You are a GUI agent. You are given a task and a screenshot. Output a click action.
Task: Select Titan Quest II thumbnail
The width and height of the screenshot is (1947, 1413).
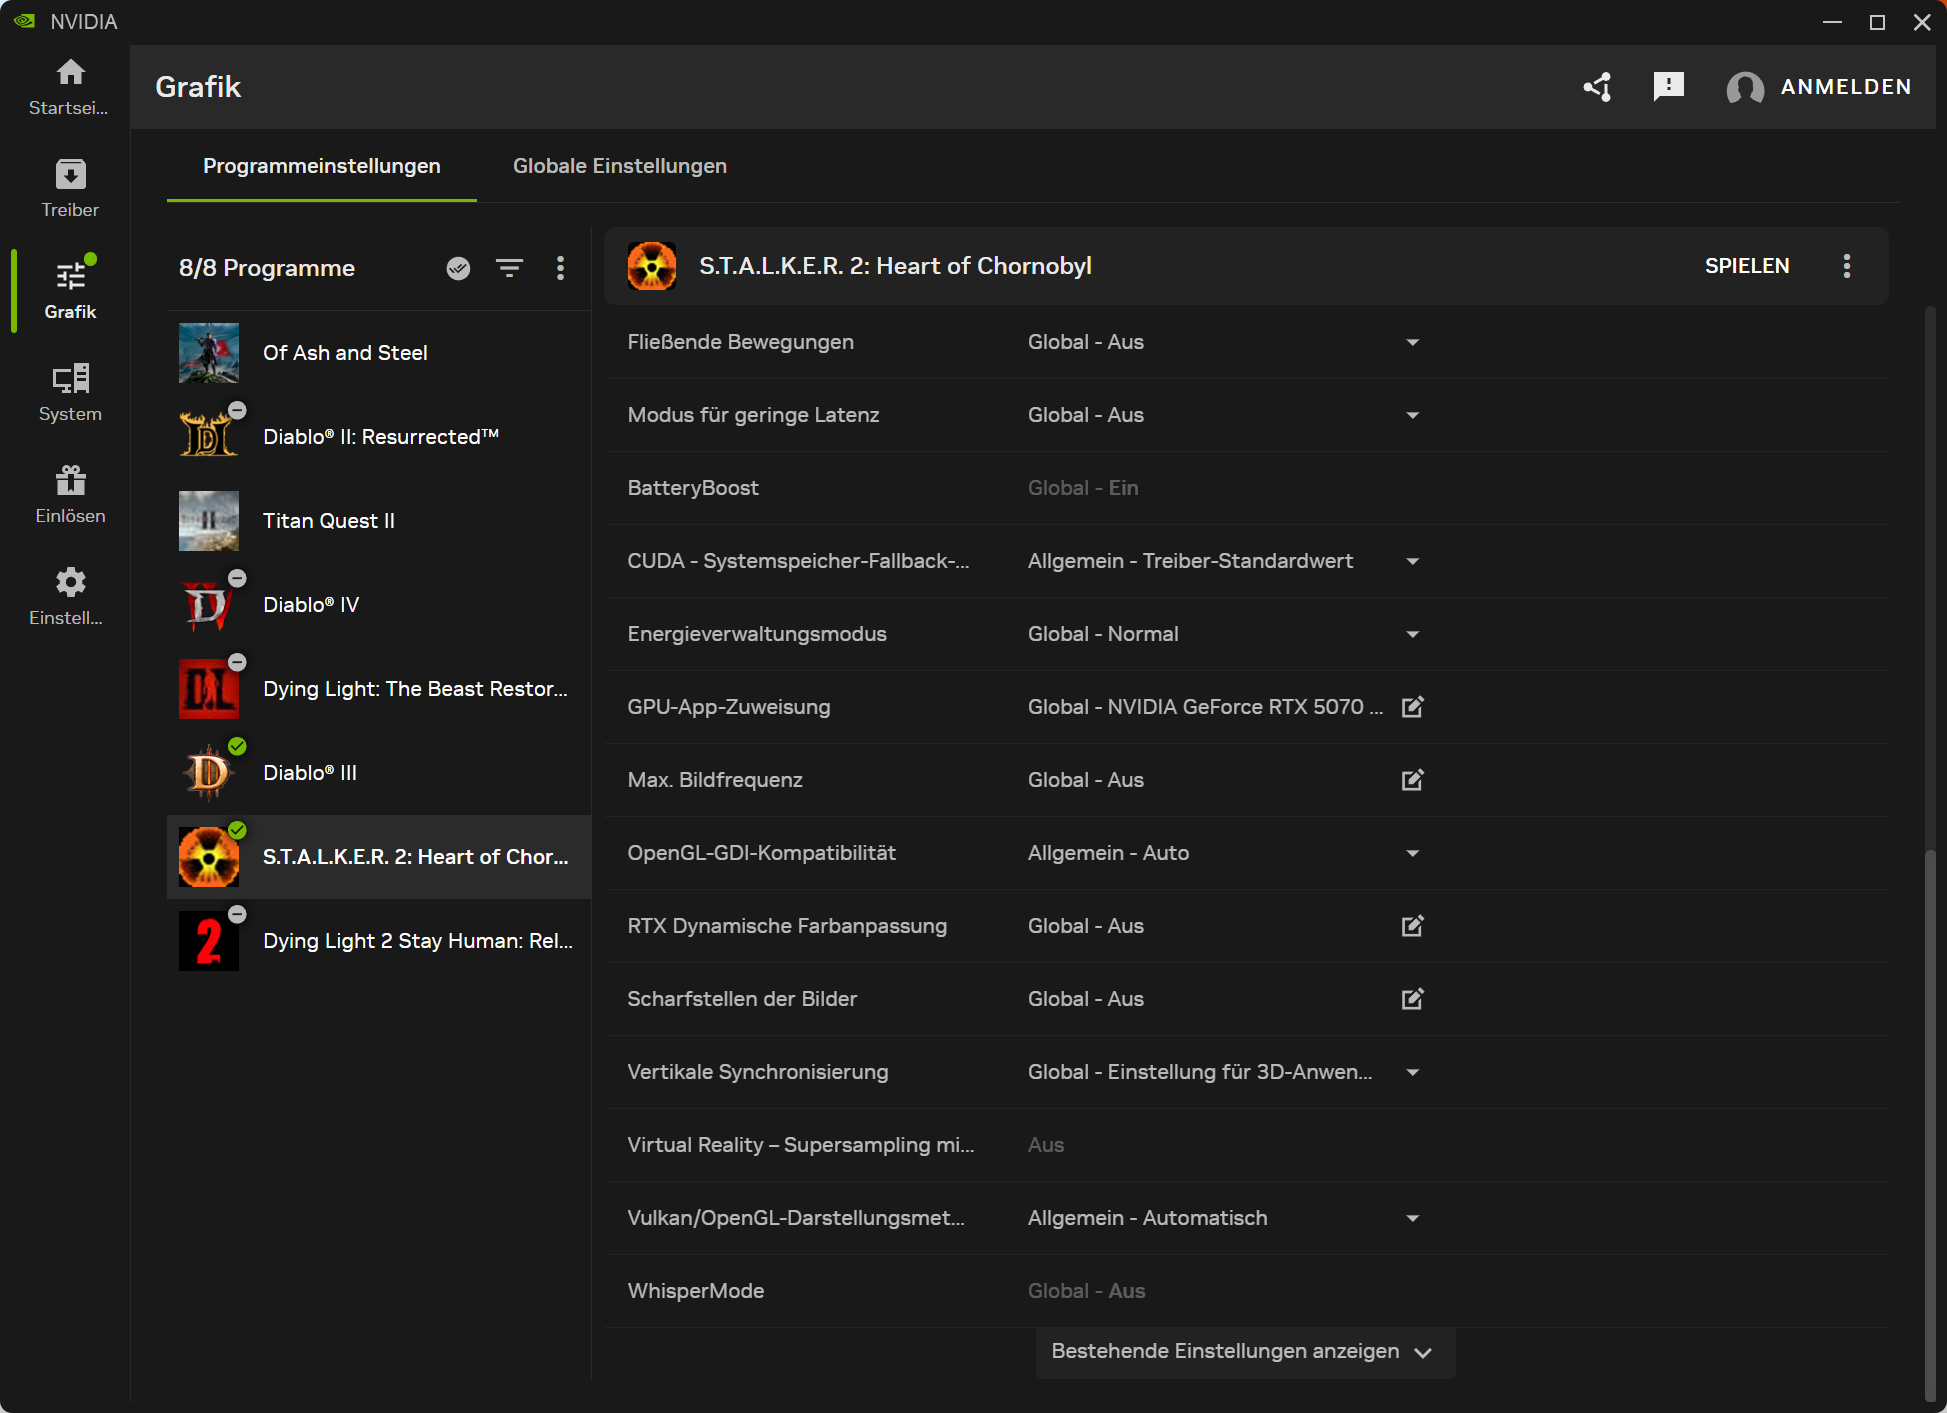coord(209,521)
